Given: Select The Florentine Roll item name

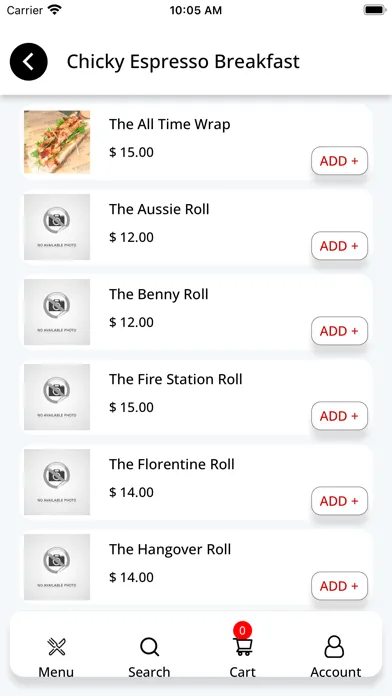Looking at the screenshot, I should (172, 464).
